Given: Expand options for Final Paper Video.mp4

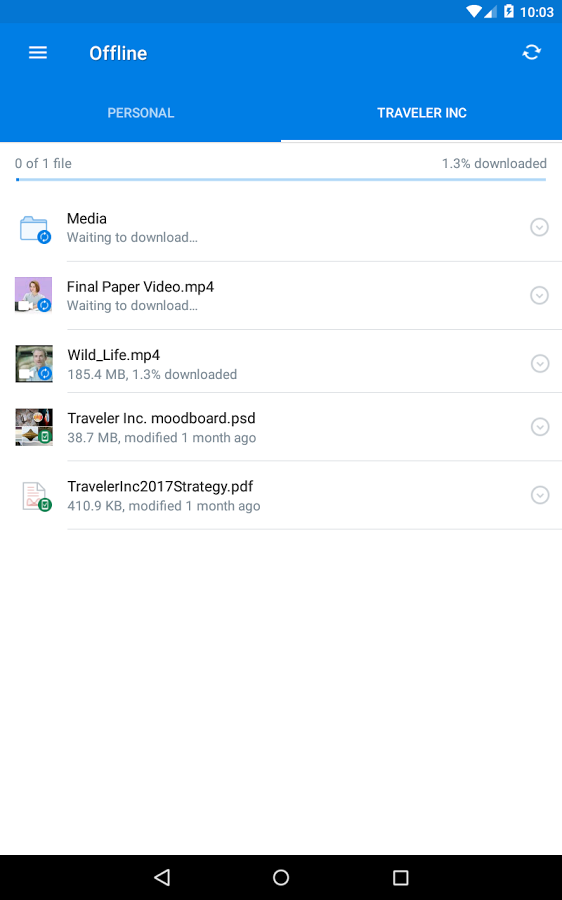Looking at the screenshot, I should 539,295.
